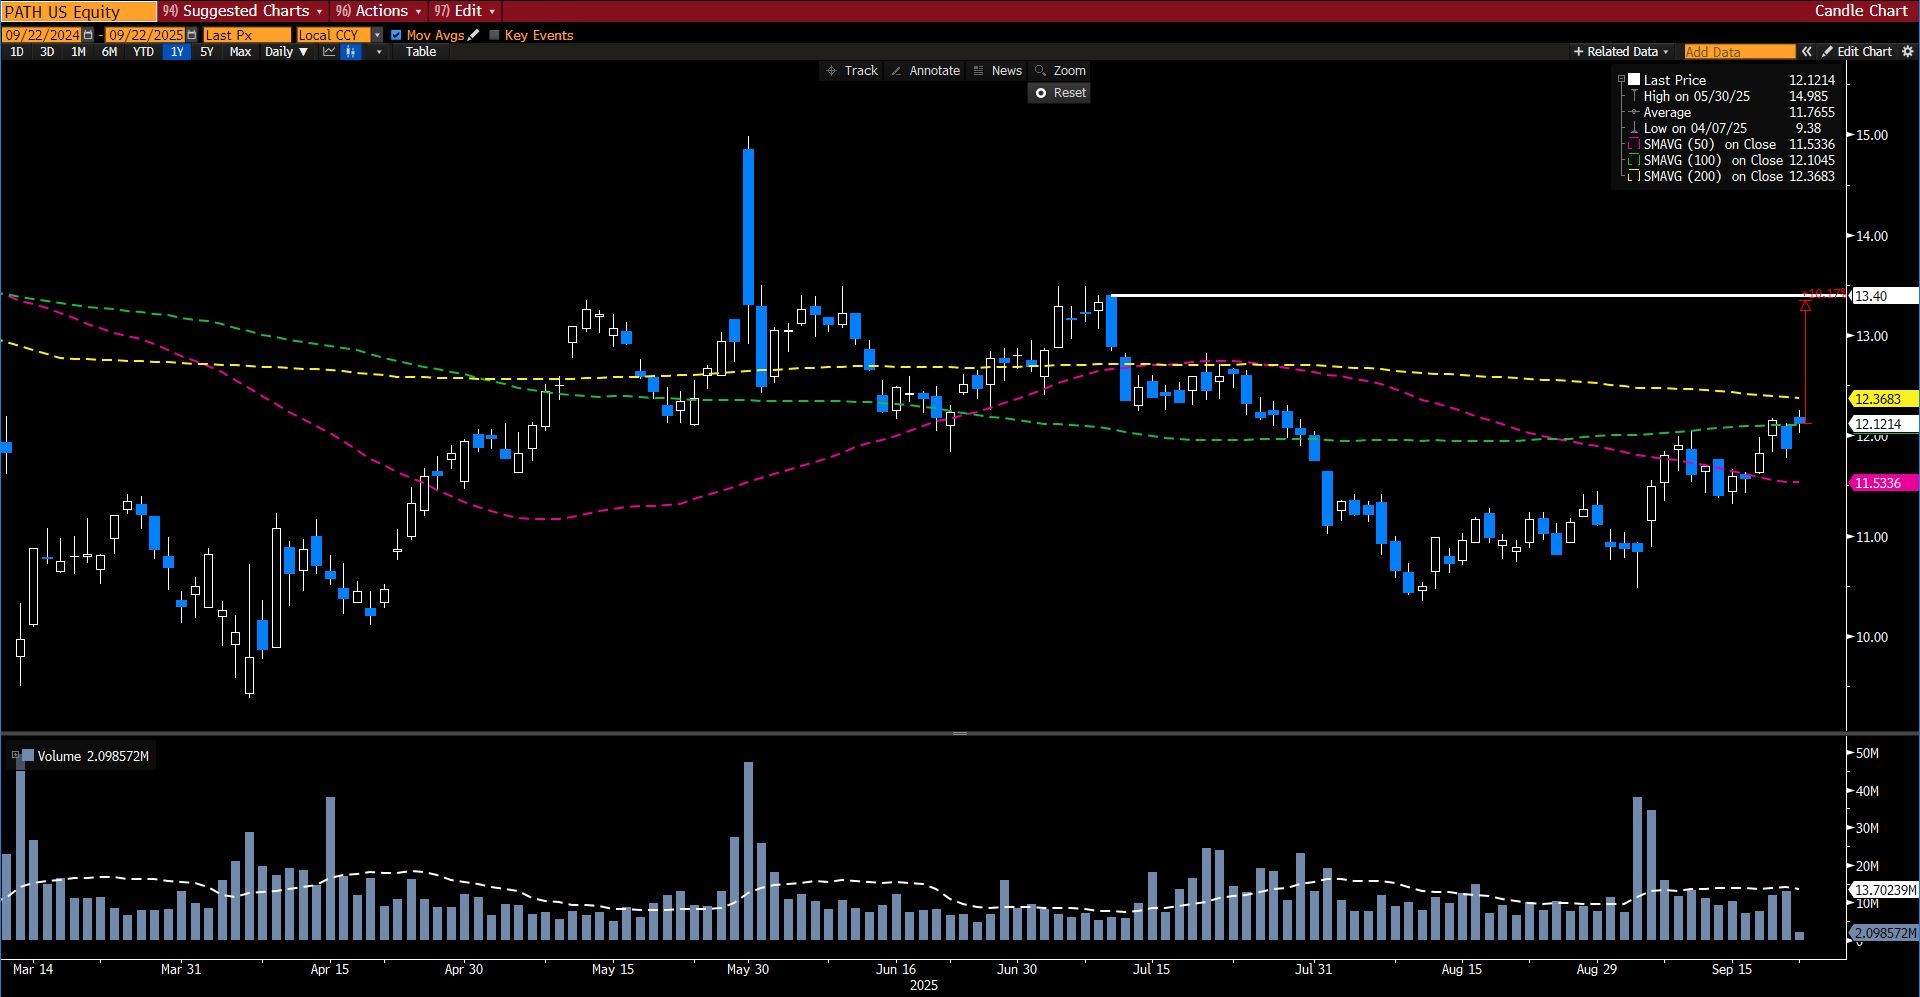Select the 1D range tab
The image size is (1920, 997).
click(x=17, y=52)
